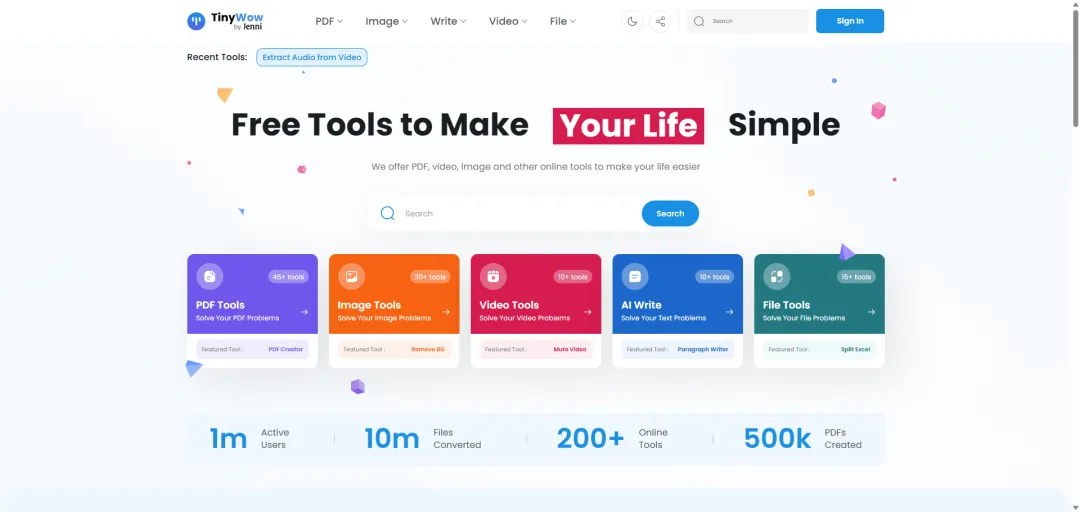Open the Video dropdown menu

coord(508,21)
